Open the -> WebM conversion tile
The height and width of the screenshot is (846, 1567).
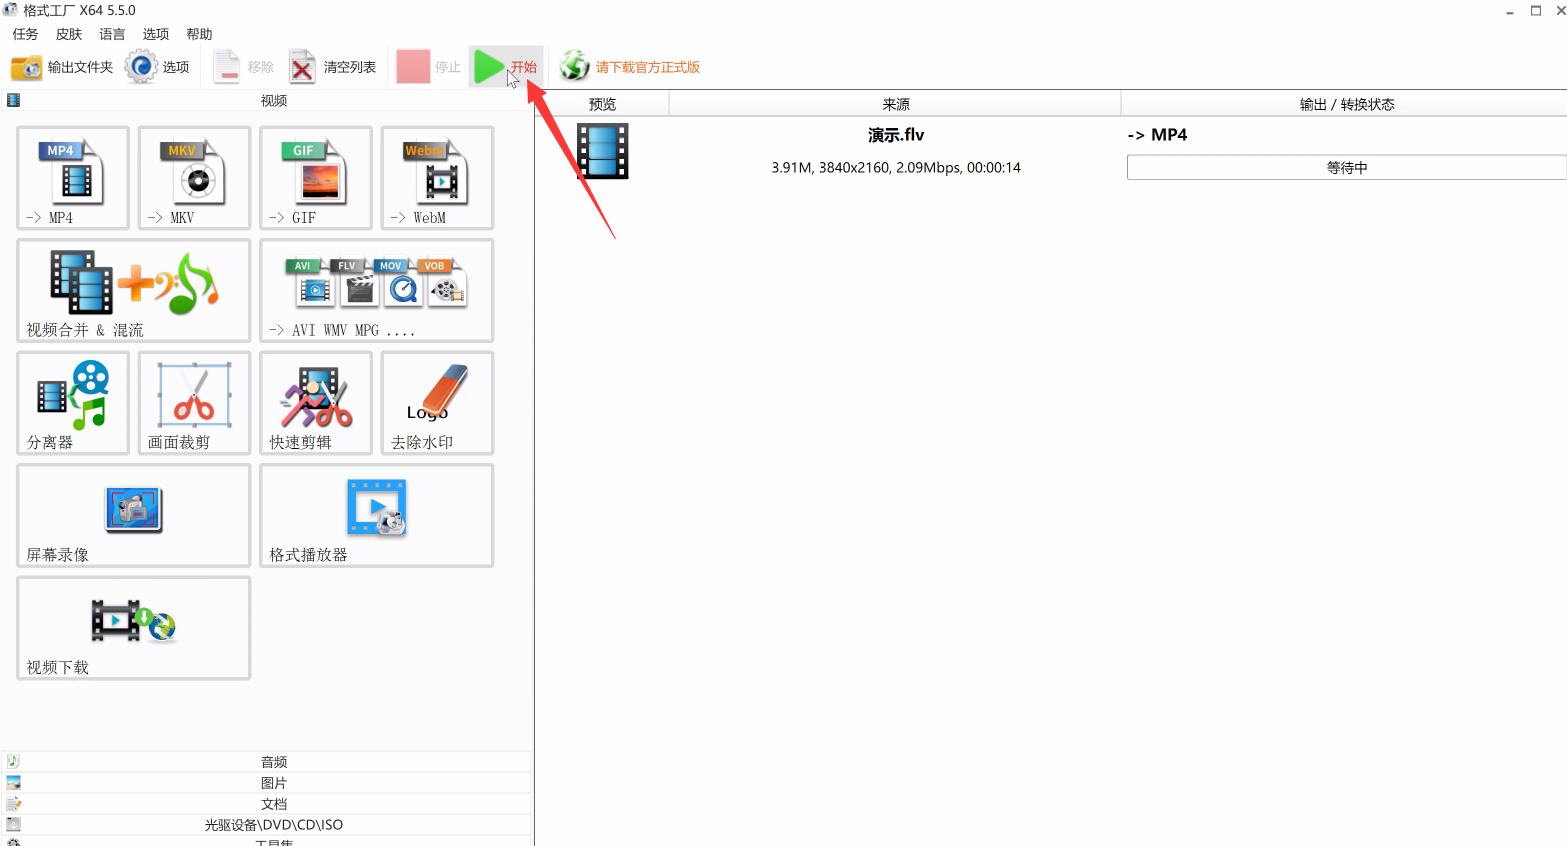437,178
